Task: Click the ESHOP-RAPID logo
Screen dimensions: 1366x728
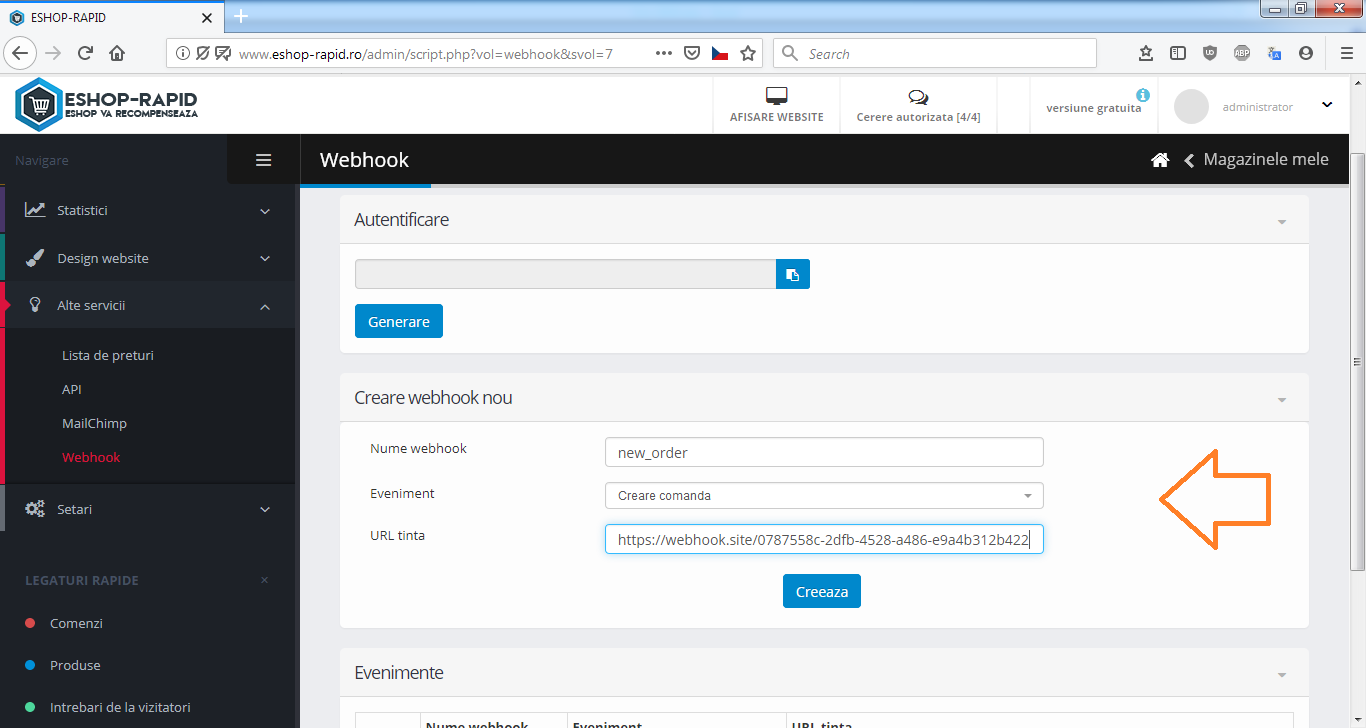Action: pos(107,105)
